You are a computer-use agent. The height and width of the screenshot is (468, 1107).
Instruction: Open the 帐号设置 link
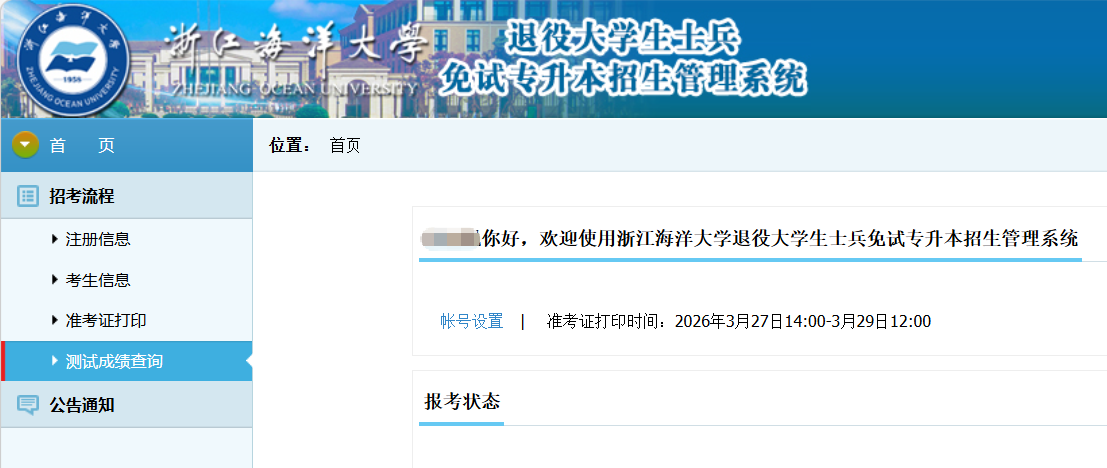[472, 321]
